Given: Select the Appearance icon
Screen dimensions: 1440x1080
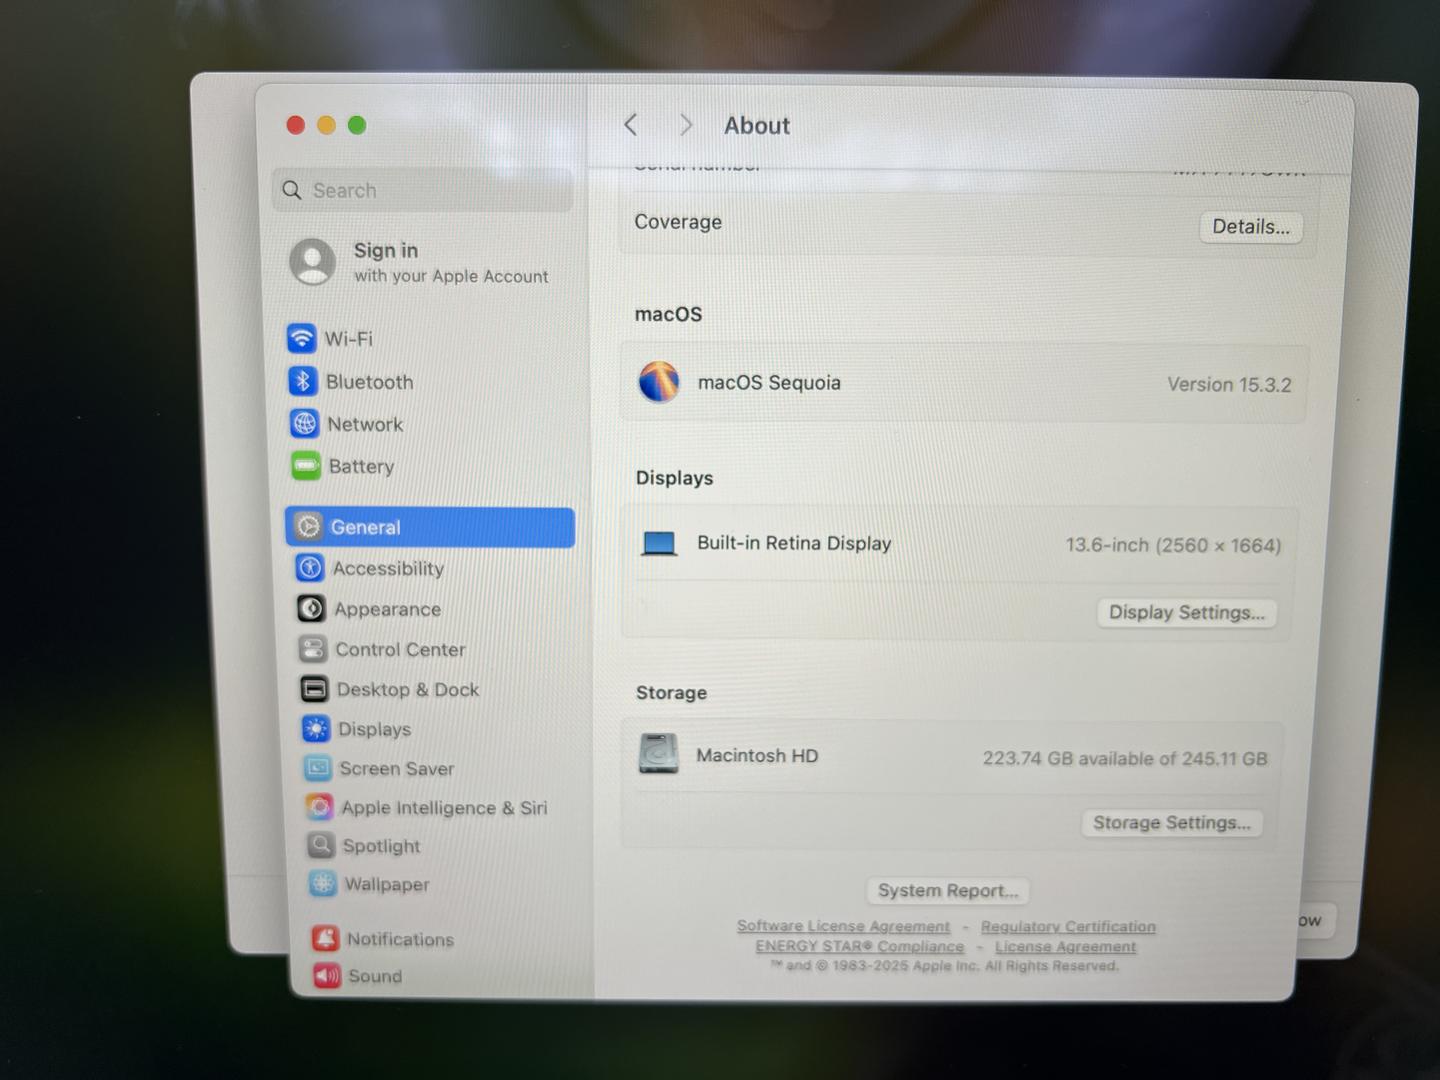Looking at the screenshot, I should click(311, 608).
